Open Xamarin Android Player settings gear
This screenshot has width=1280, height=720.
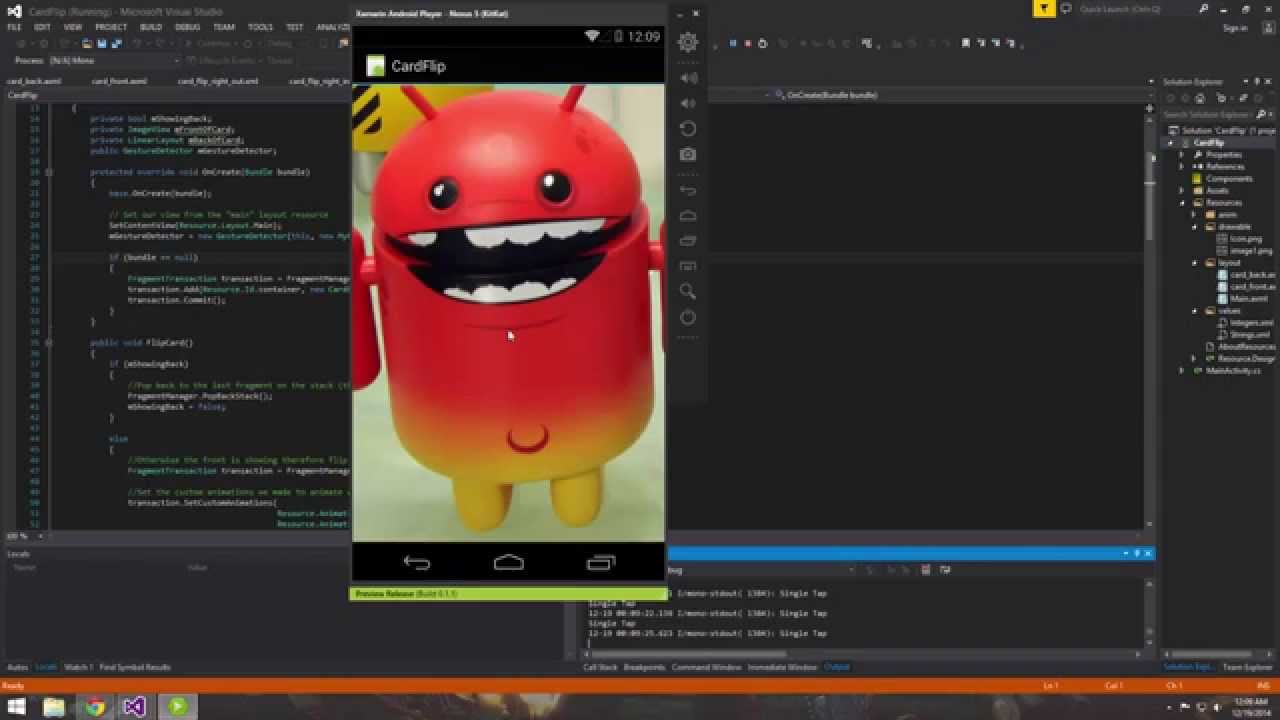click(x=687, y=42)
